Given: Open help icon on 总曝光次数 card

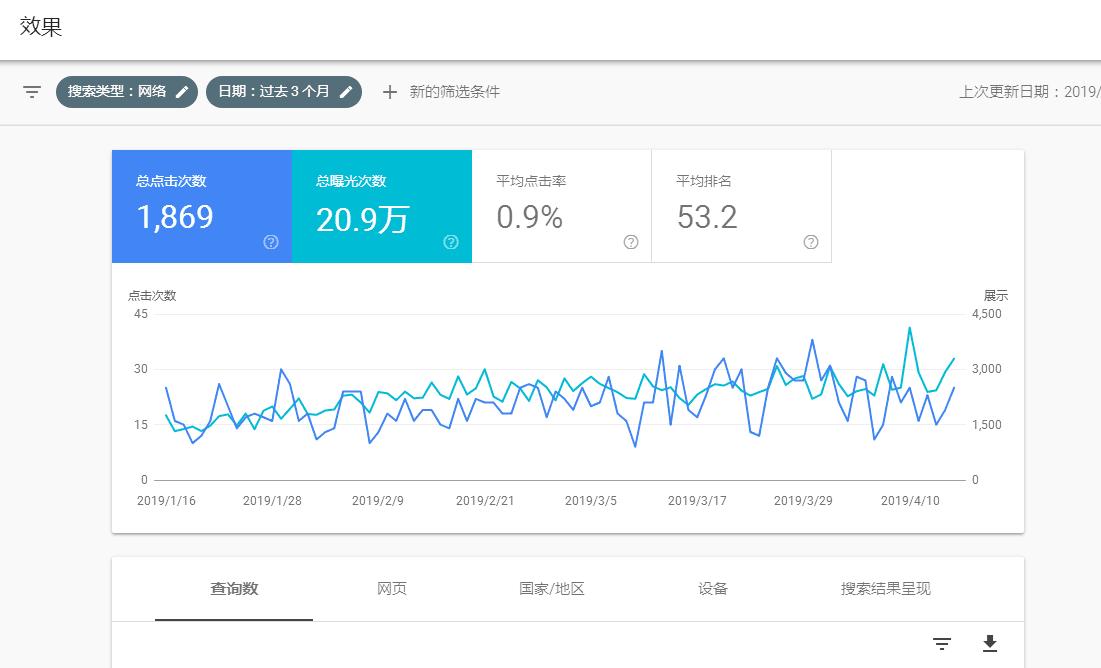Looking at the screenshot, I should pos(451,242).
